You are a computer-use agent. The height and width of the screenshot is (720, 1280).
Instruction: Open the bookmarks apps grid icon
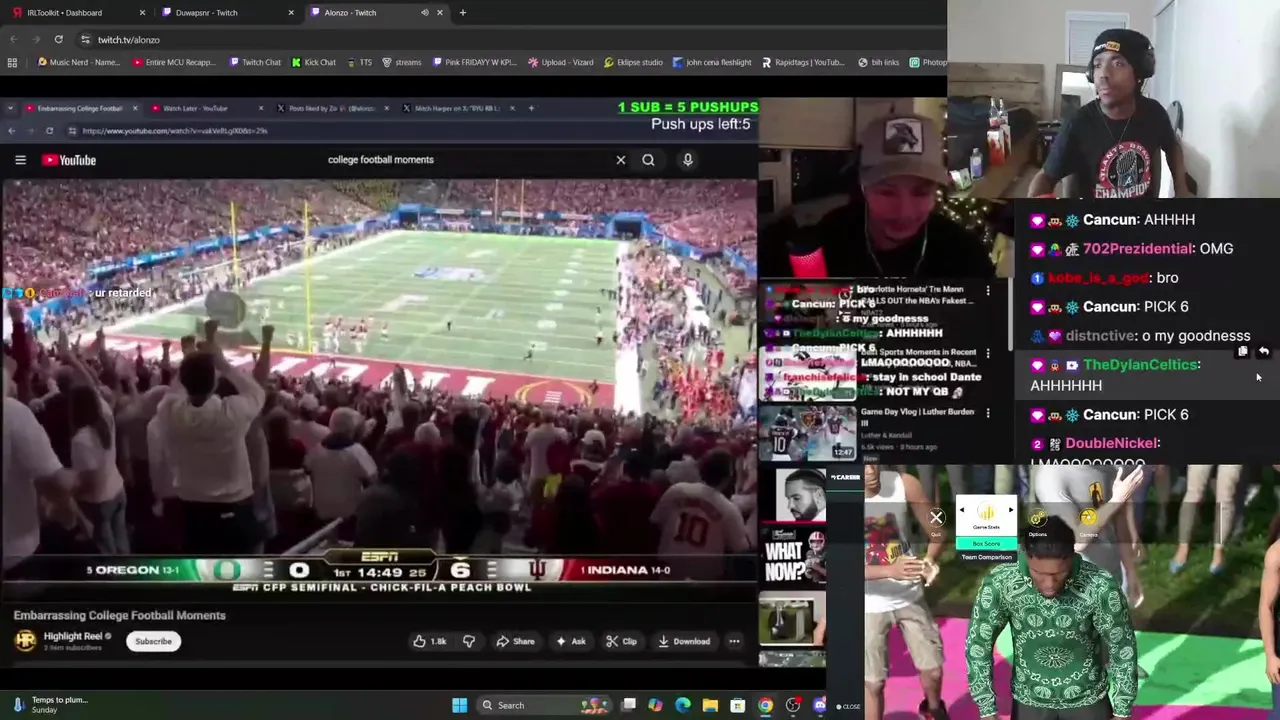pos(12,62)
